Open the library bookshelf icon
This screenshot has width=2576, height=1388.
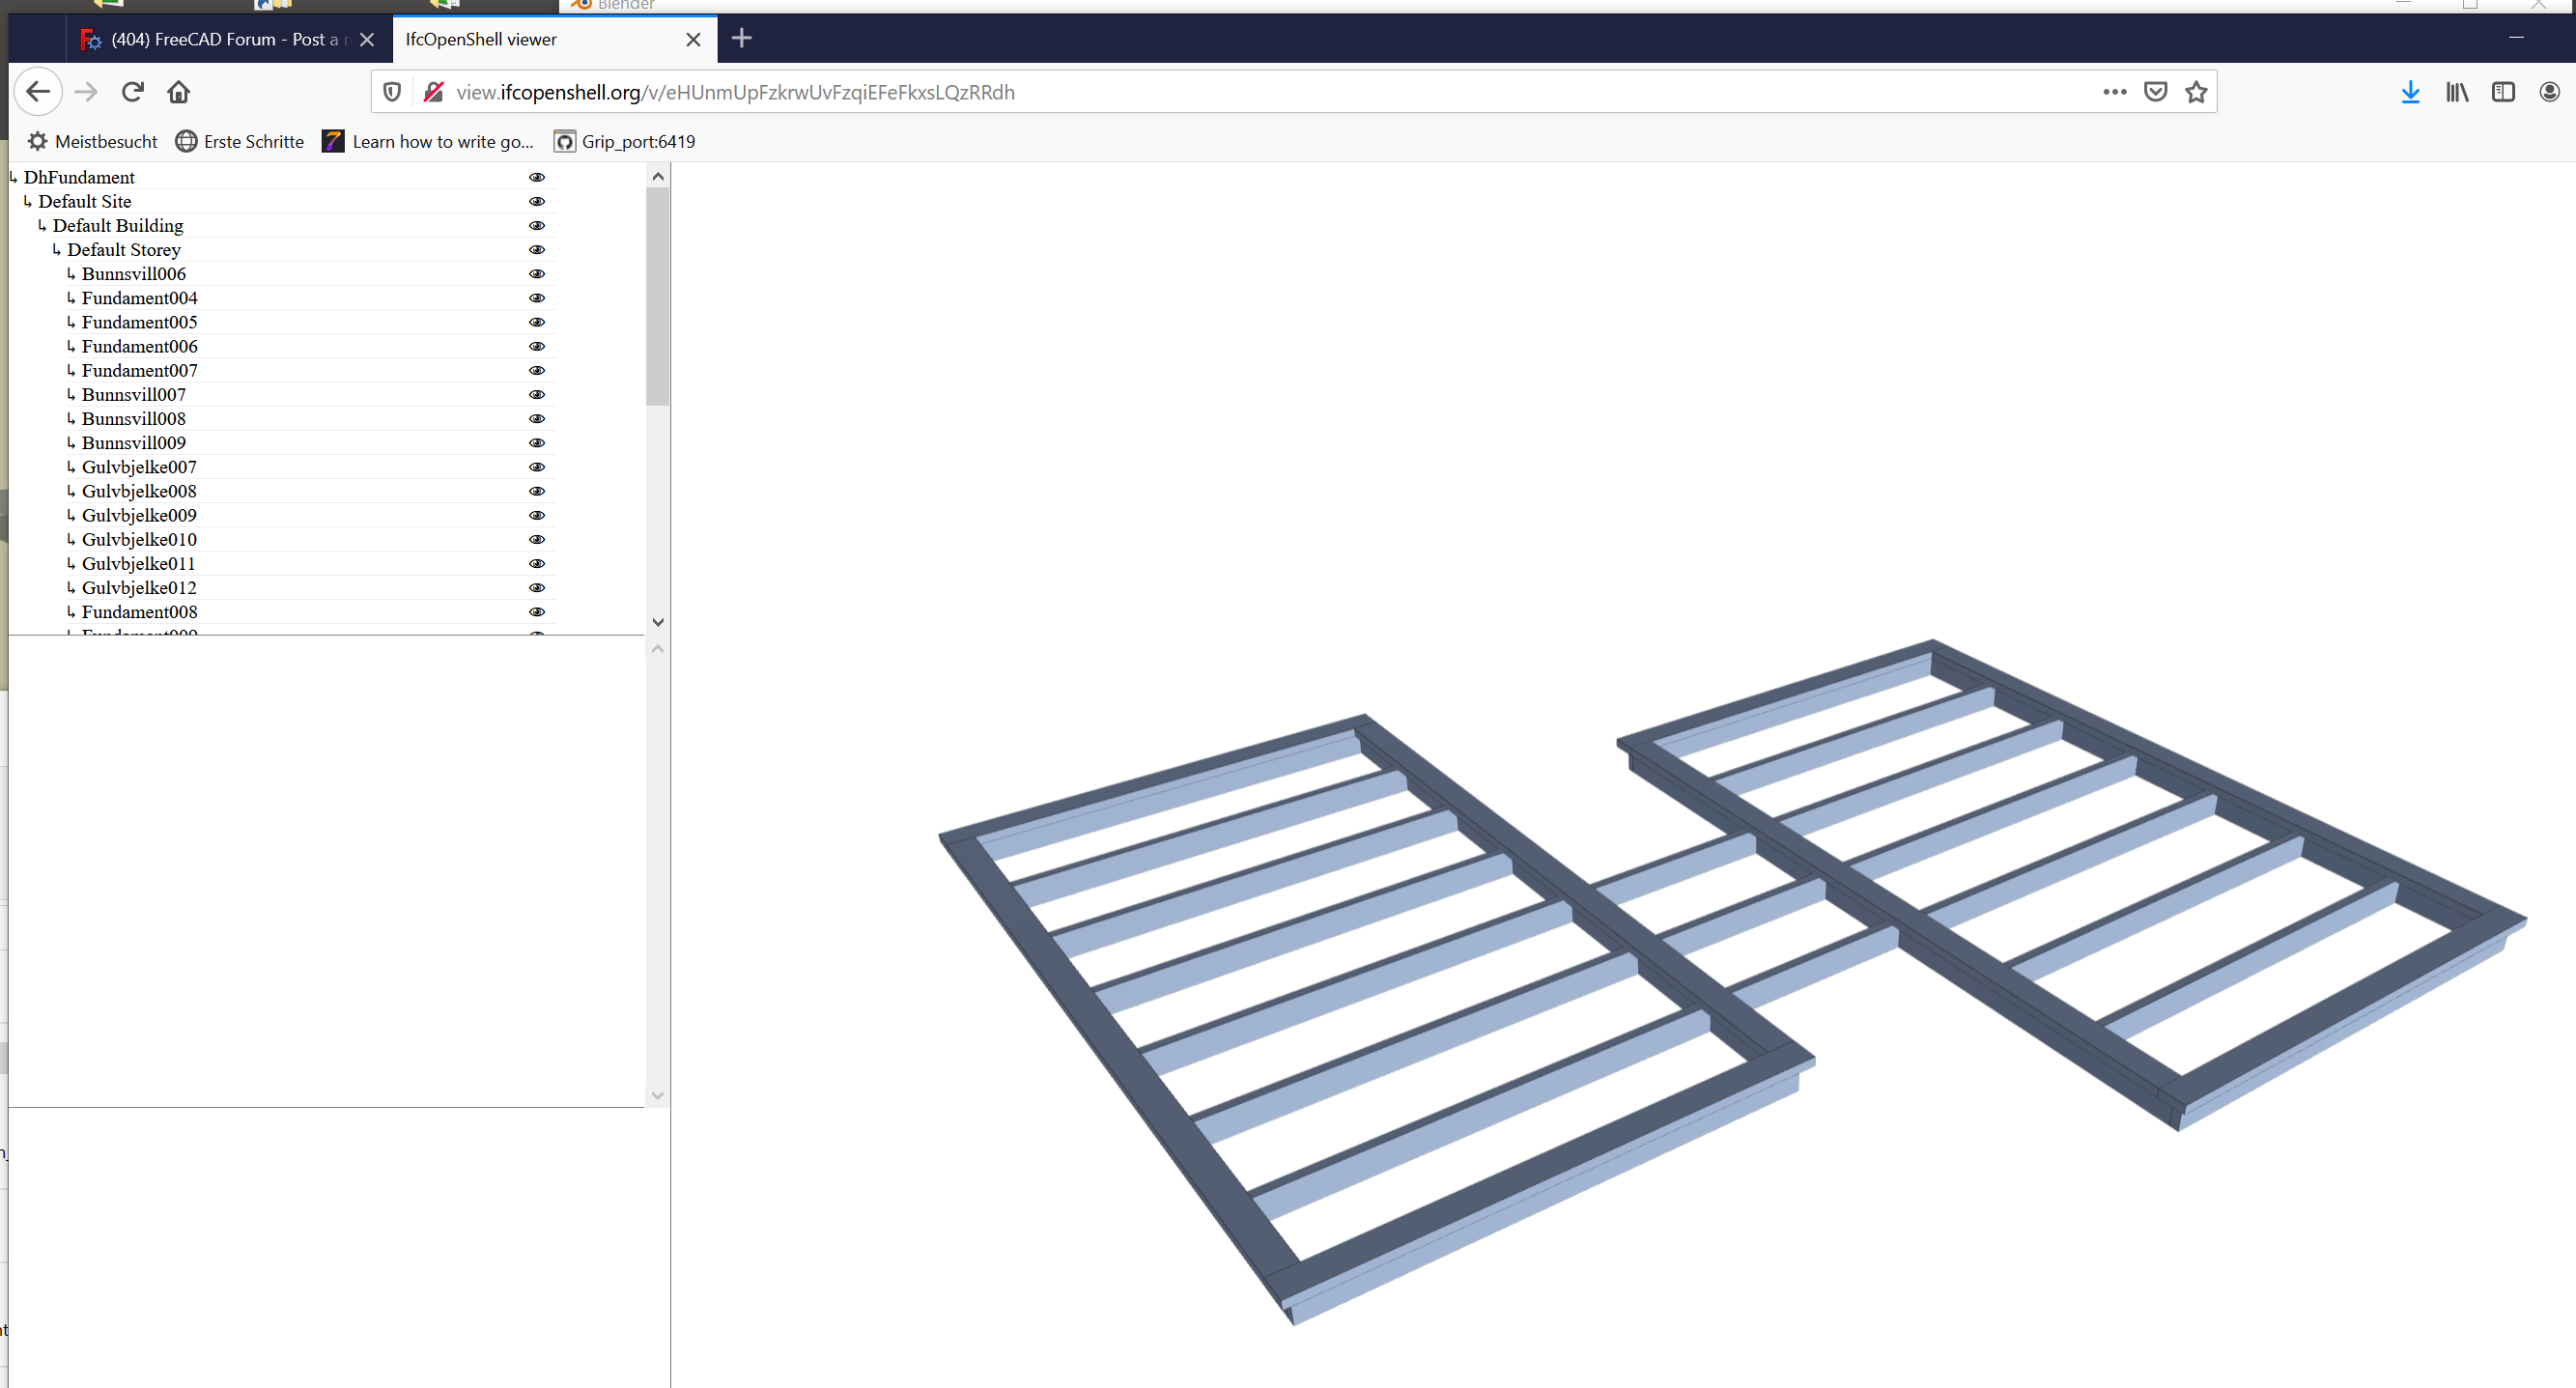click(2457, 92)
